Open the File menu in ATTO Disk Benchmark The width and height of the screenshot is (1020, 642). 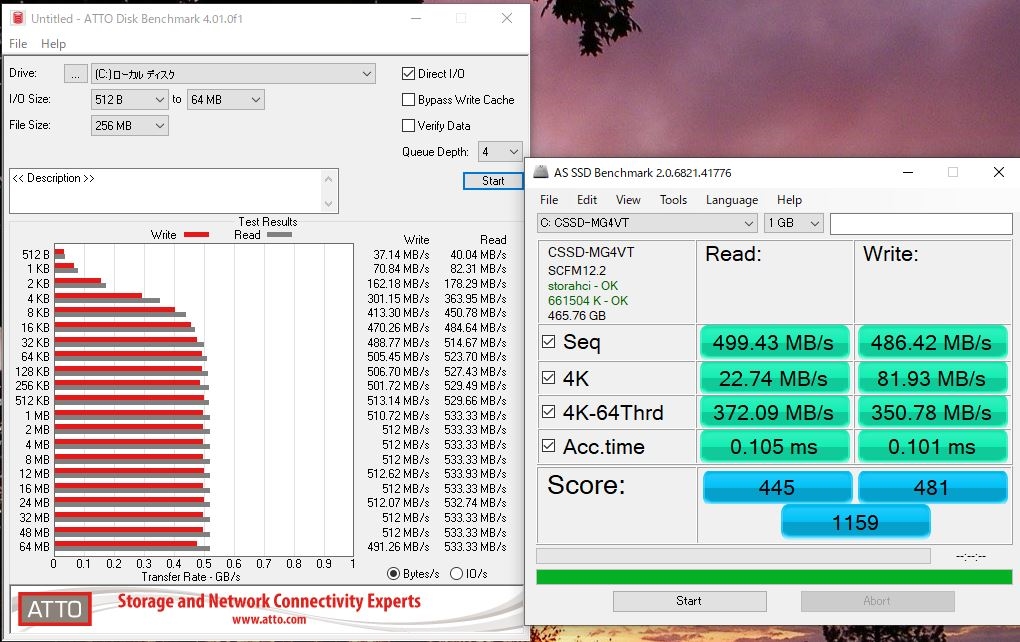click(x=18, y=44)
